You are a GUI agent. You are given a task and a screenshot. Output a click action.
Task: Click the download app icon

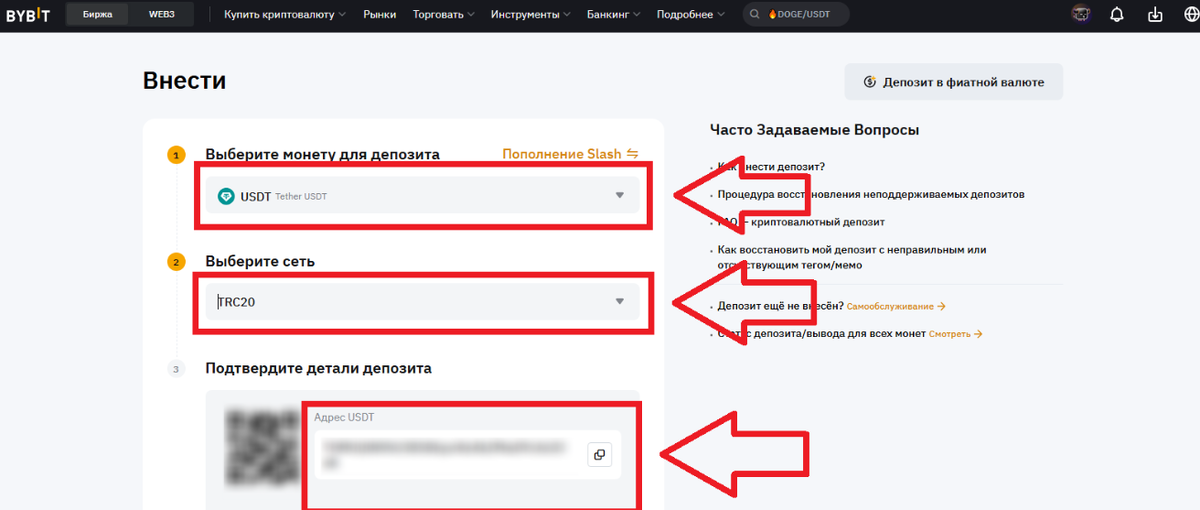tap(1156, 15)
